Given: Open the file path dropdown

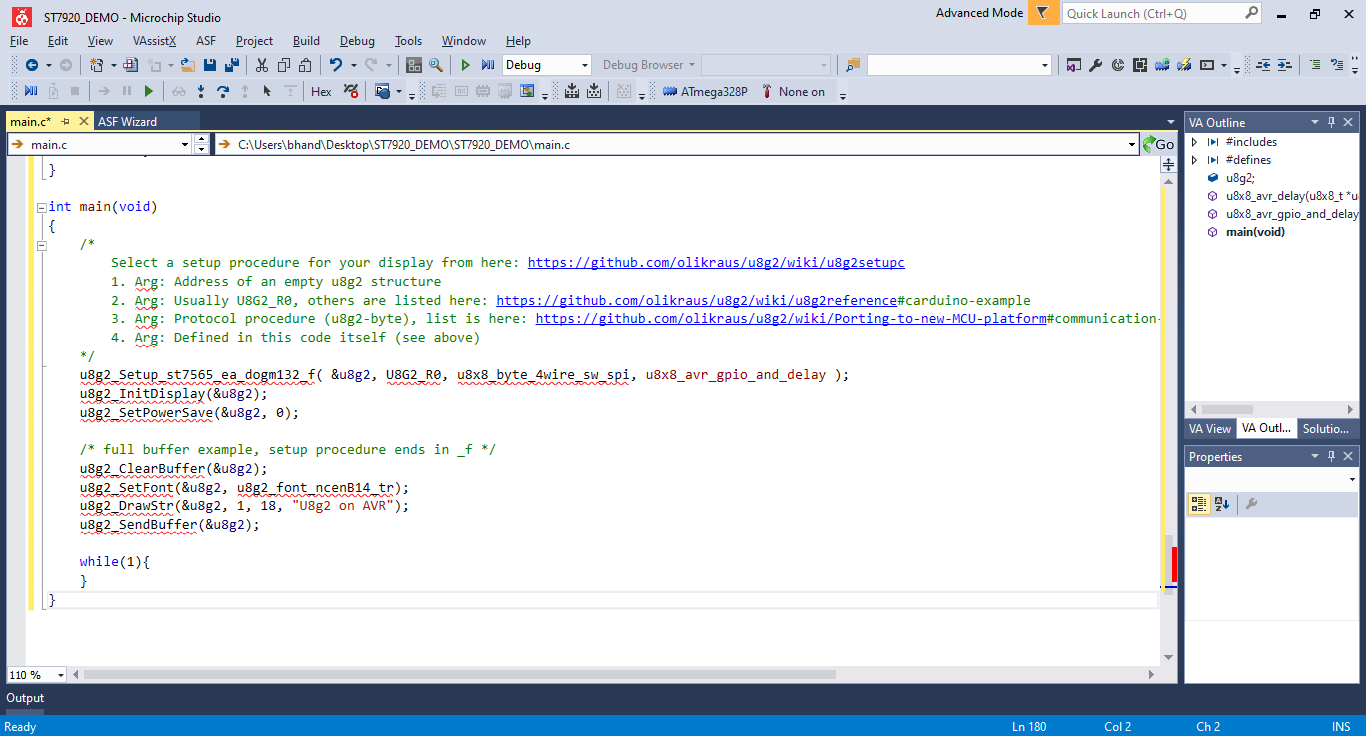Looking at the screenshot, I should coord(1132,145).
